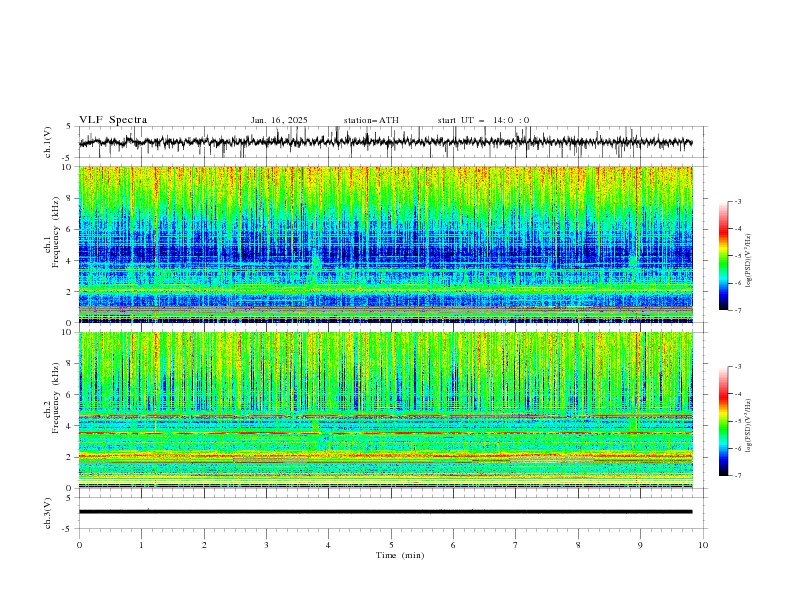Click inside the ch.1 spectrogram panel
792x612 pixels.
[x=386, y=244]
